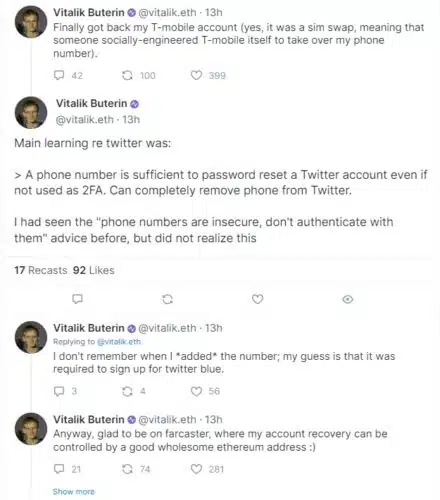Screen dimensions: 440x500
Task: Recast the farcaster post with 74 recasts
Action: [127, 469]
